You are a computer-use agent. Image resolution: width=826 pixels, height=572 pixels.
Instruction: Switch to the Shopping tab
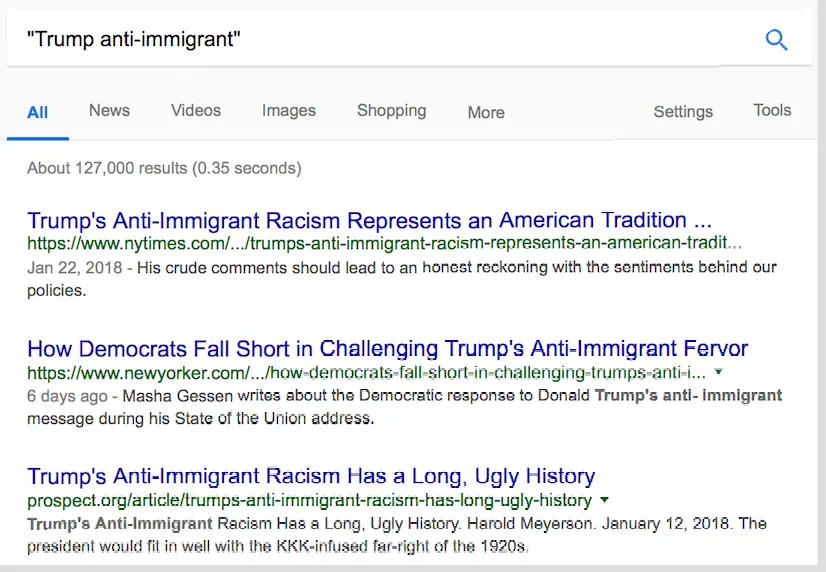coord(391,111)
